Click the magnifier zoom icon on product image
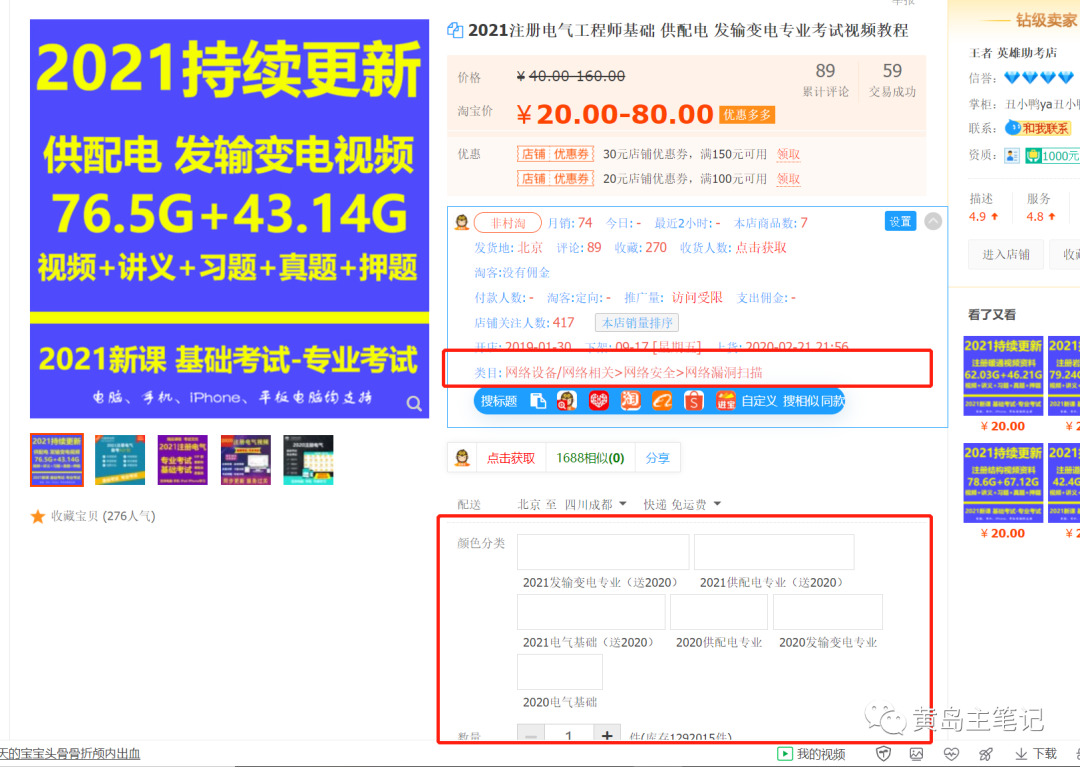This screenshot has height=767, width=1080. tap(414, 403)
